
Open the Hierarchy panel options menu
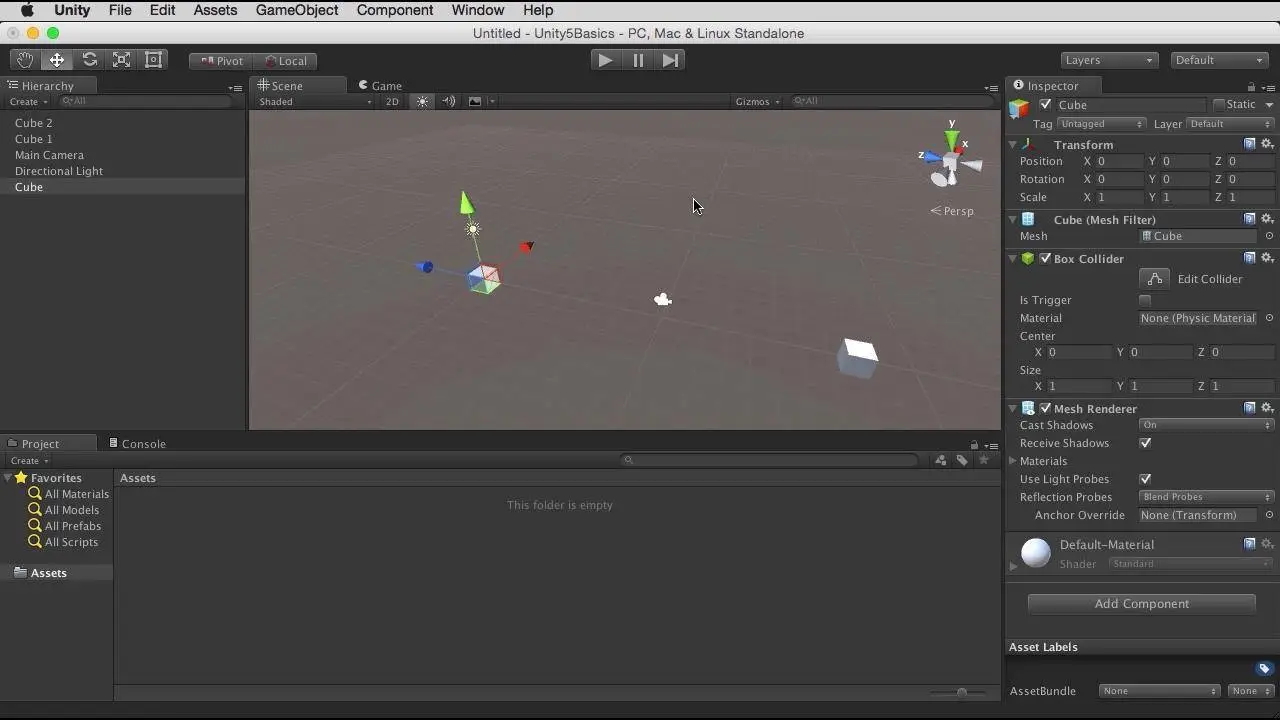(234, 87)
